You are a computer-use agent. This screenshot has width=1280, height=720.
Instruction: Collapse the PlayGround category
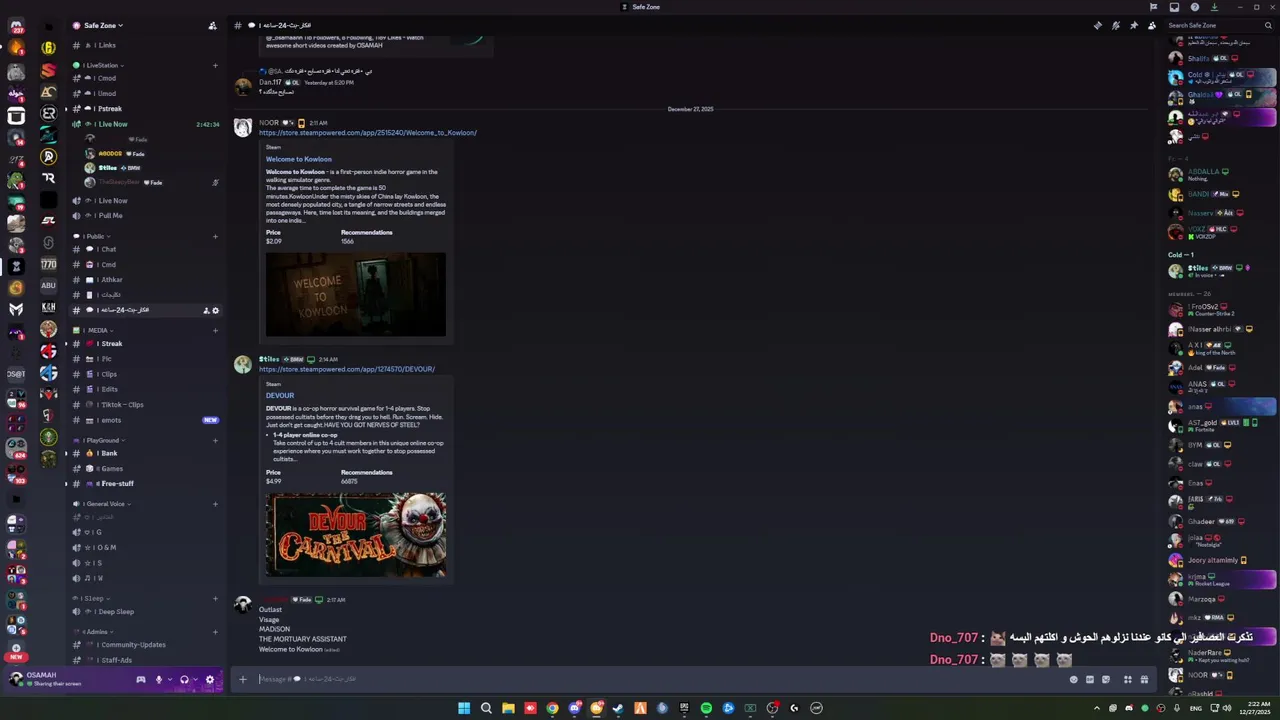coord(97,440)
